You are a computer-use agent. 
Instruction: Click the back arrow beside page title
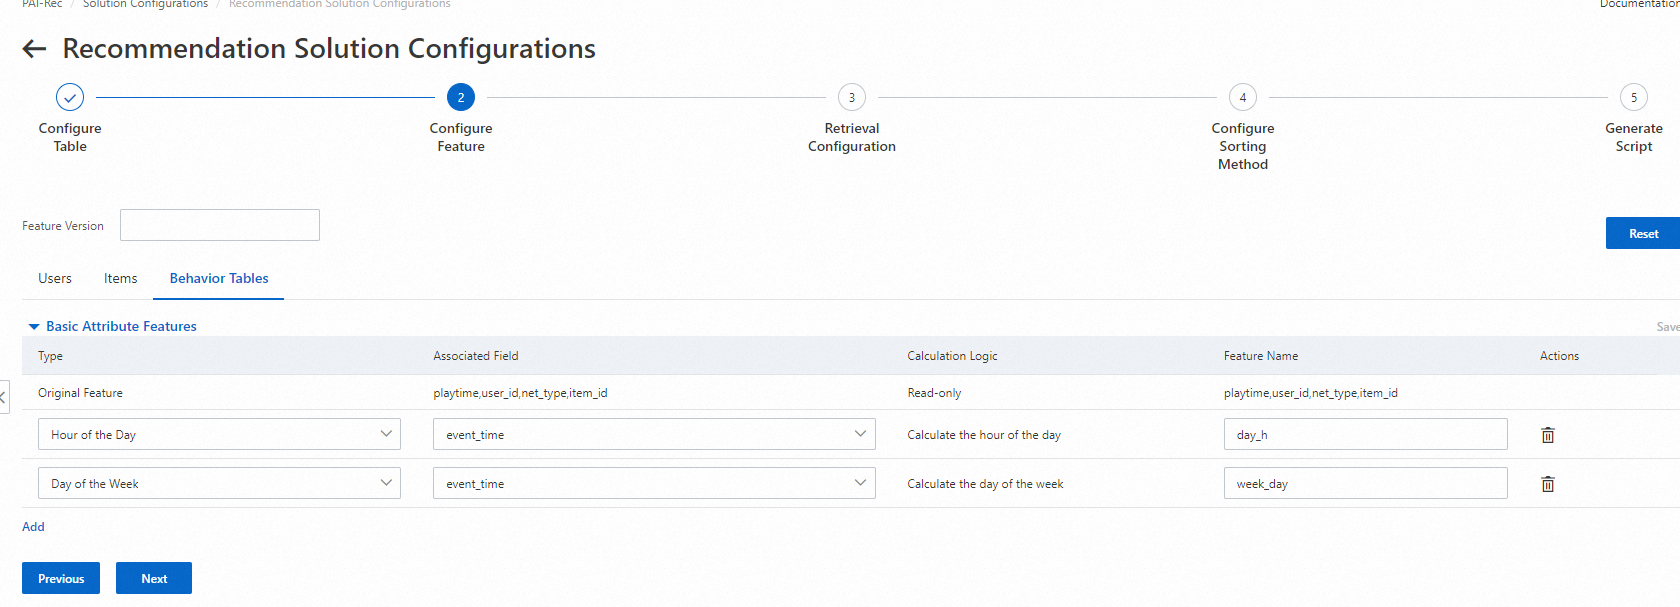(35, 49)
